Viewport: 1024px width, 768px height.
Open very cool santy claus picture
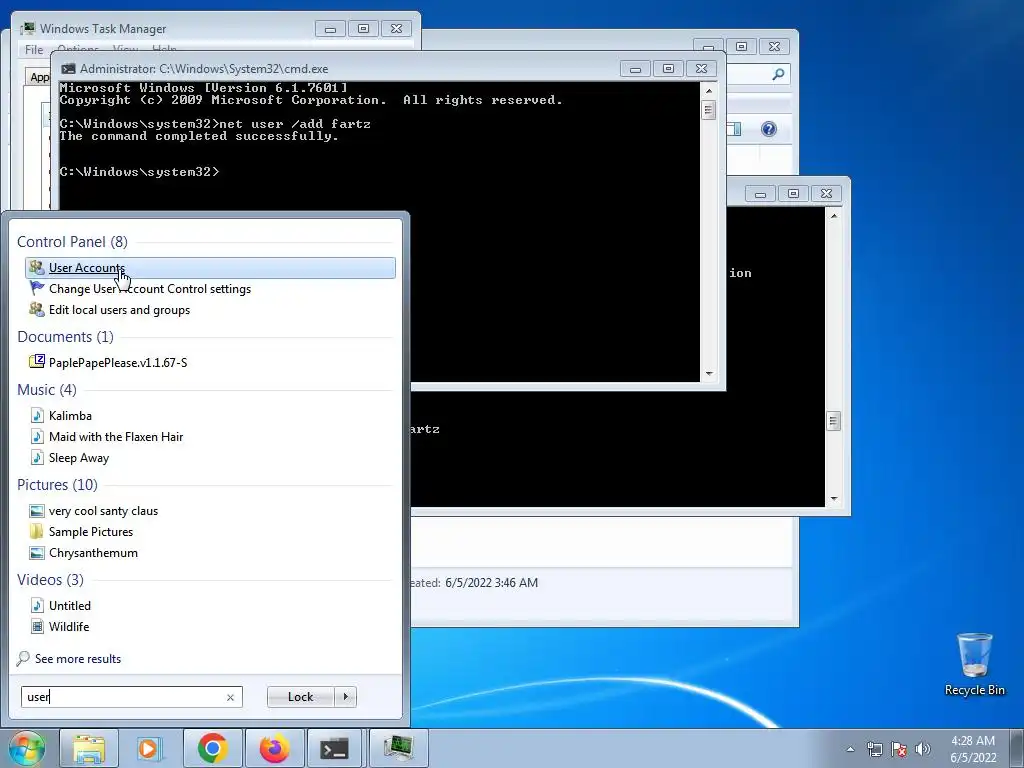103,511
